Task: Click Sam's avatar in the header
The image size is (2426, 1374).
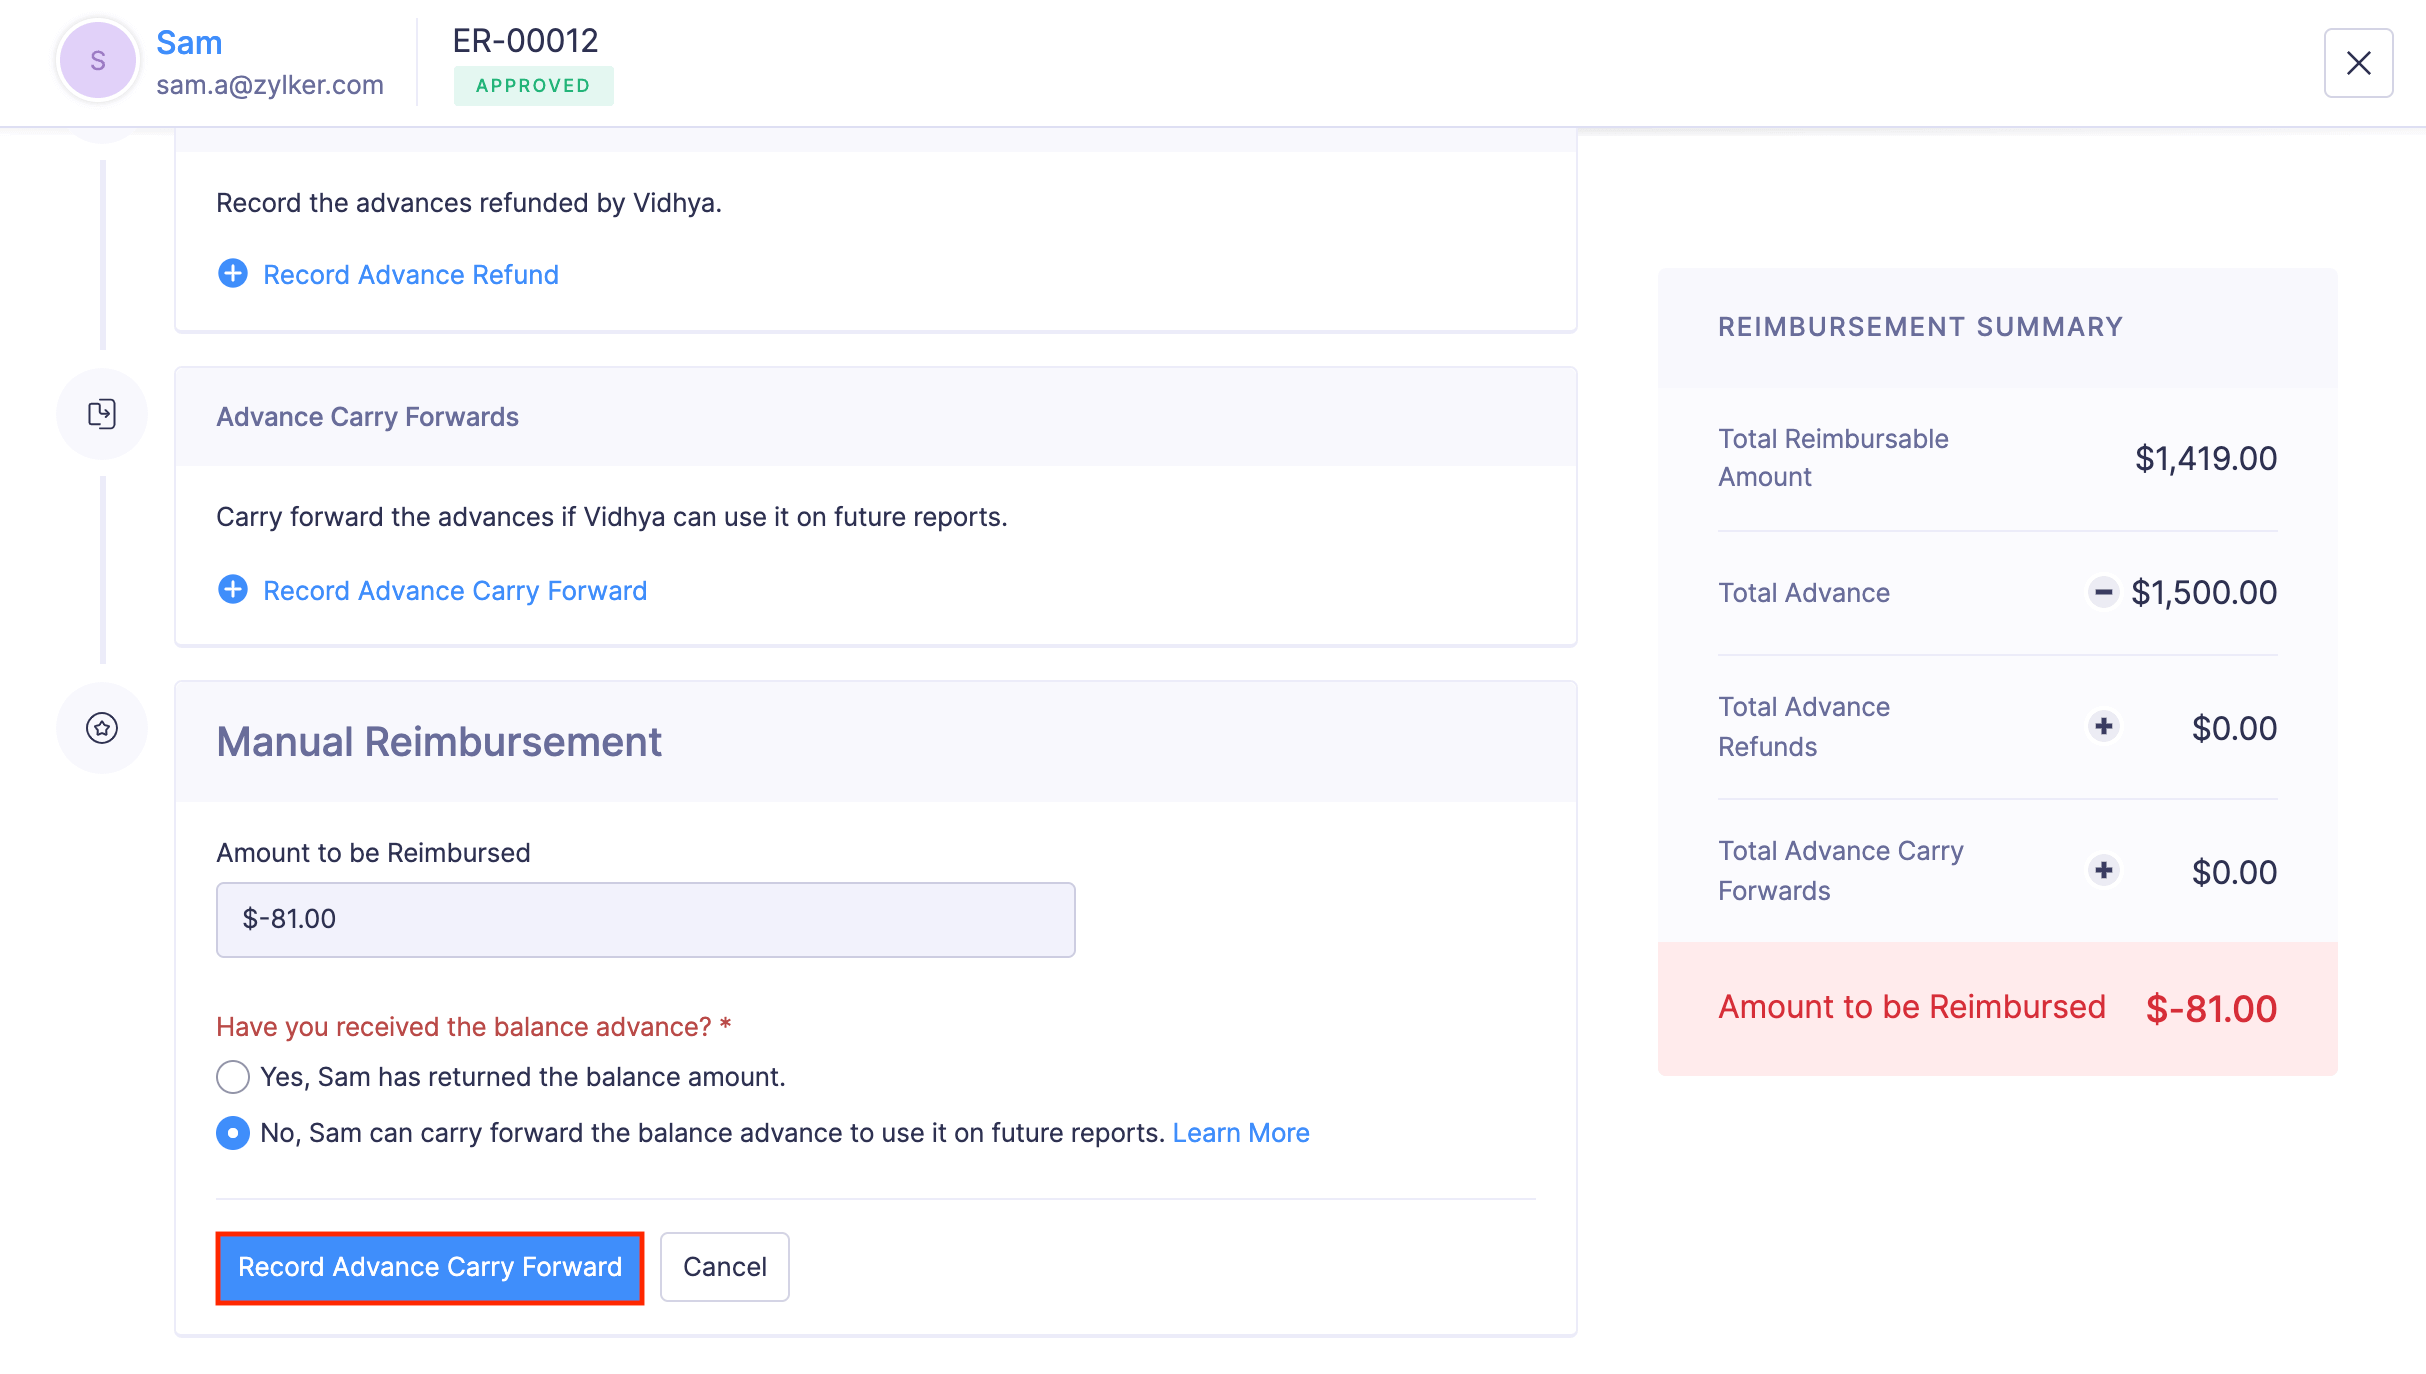Action: tap(97, 60)
